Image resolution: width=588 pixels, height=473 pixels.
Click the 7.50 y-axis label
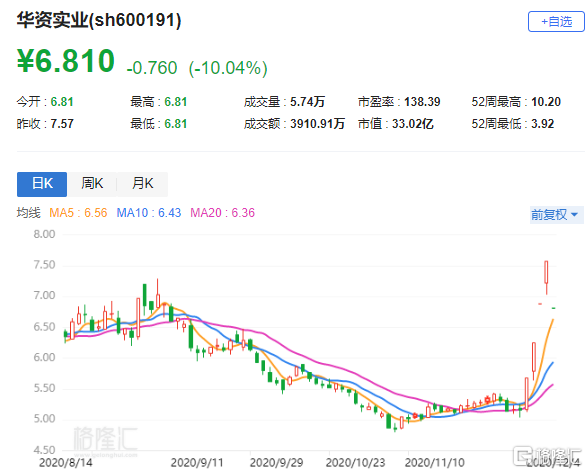coord(44,265)
